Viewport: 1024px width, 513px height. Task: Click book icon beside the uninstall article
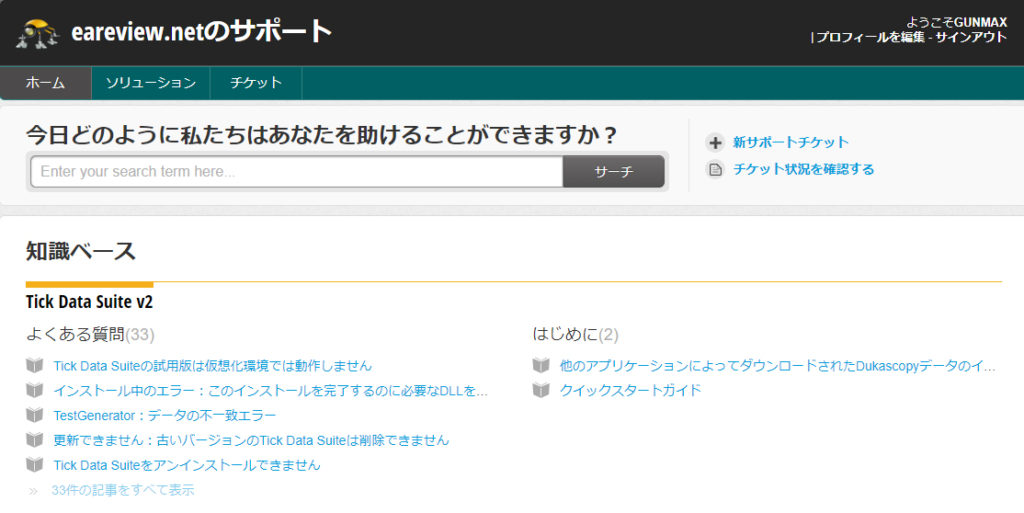click(x=35, y=465)
